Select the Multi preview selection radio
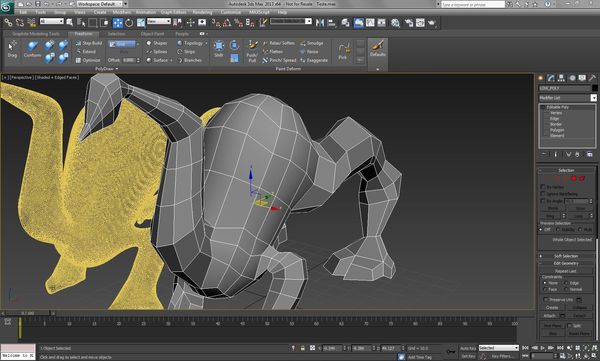The height and width of the screenshot is (361, 600). (580, 229)
